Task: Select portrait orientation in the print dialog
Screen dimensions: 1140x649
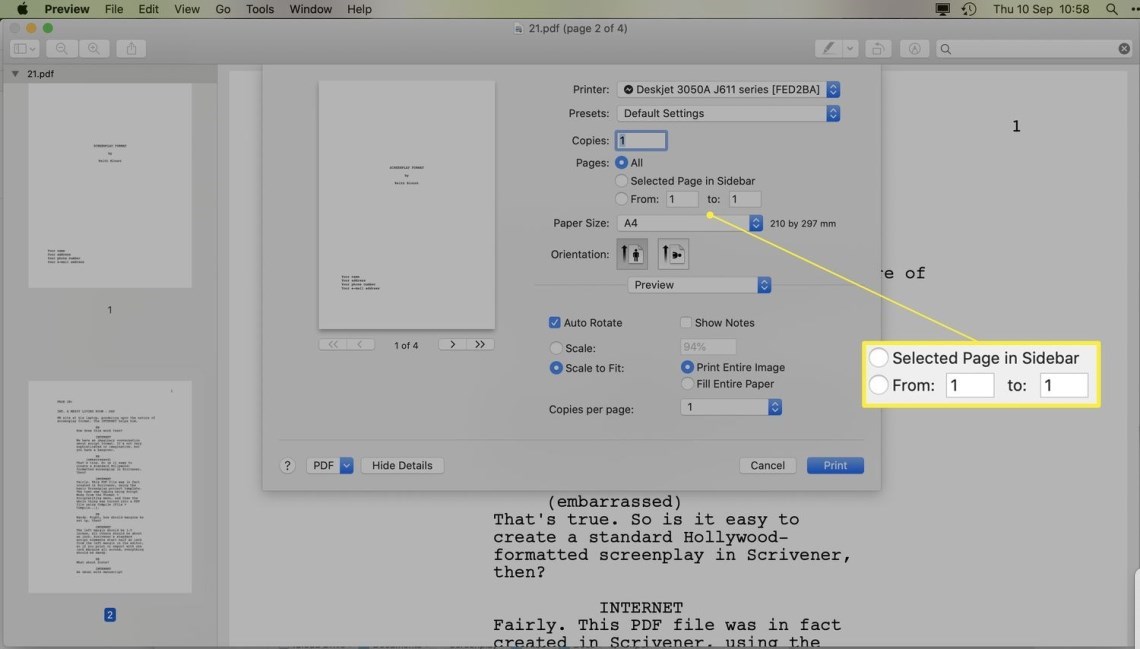Action: [x=631, y=253]
